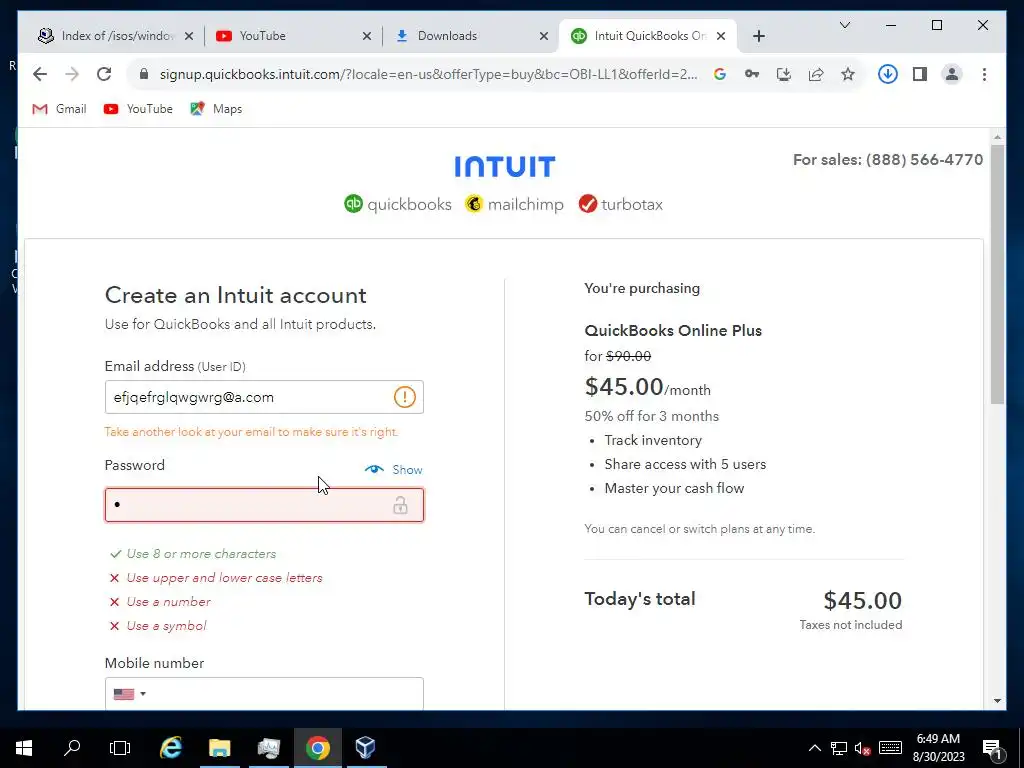Click the "Use a symbol" requirement text
Viewport: 1024px width, 768px height.
167,626
